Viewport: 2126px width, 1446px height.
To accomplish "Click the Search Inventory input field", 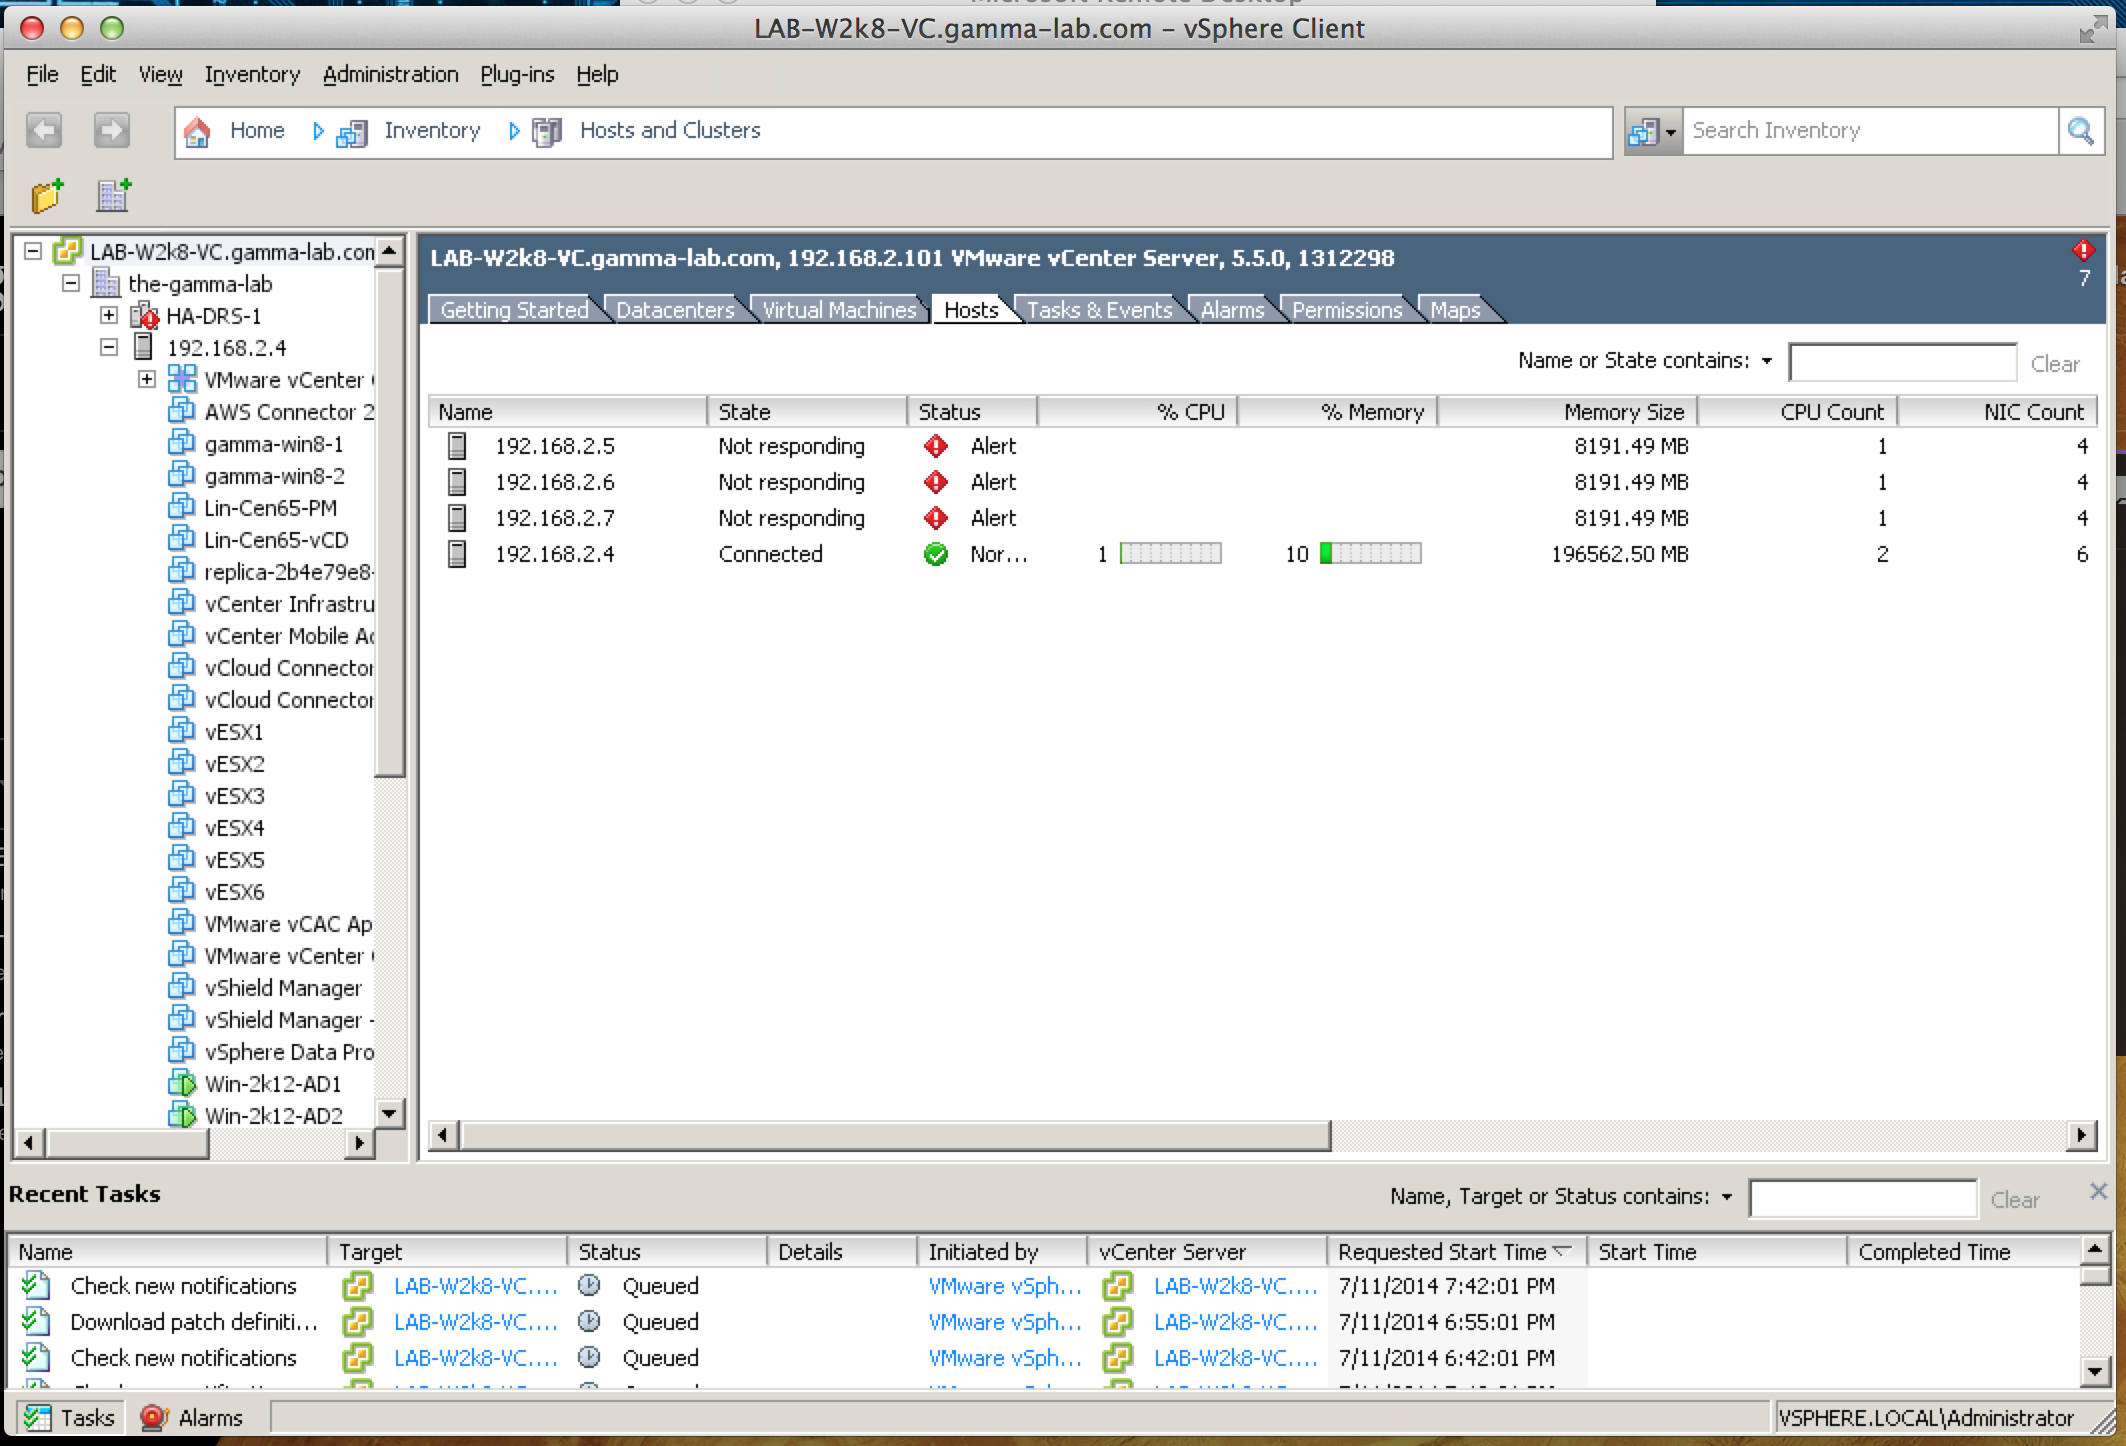I will pyautogui.click(x=1868, y=131).
